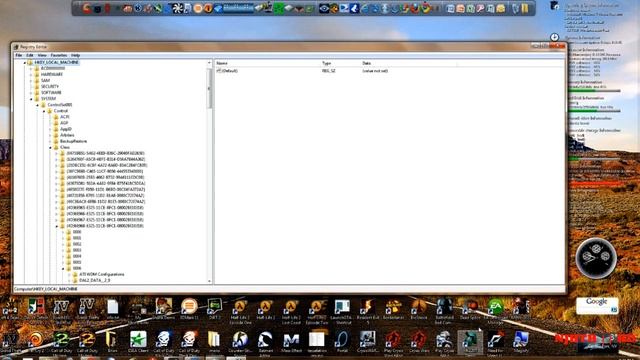Collapse the SYSTEM key arrow
Image resolution: width=640 pixels, height=360 pixels.
point(31,99)
